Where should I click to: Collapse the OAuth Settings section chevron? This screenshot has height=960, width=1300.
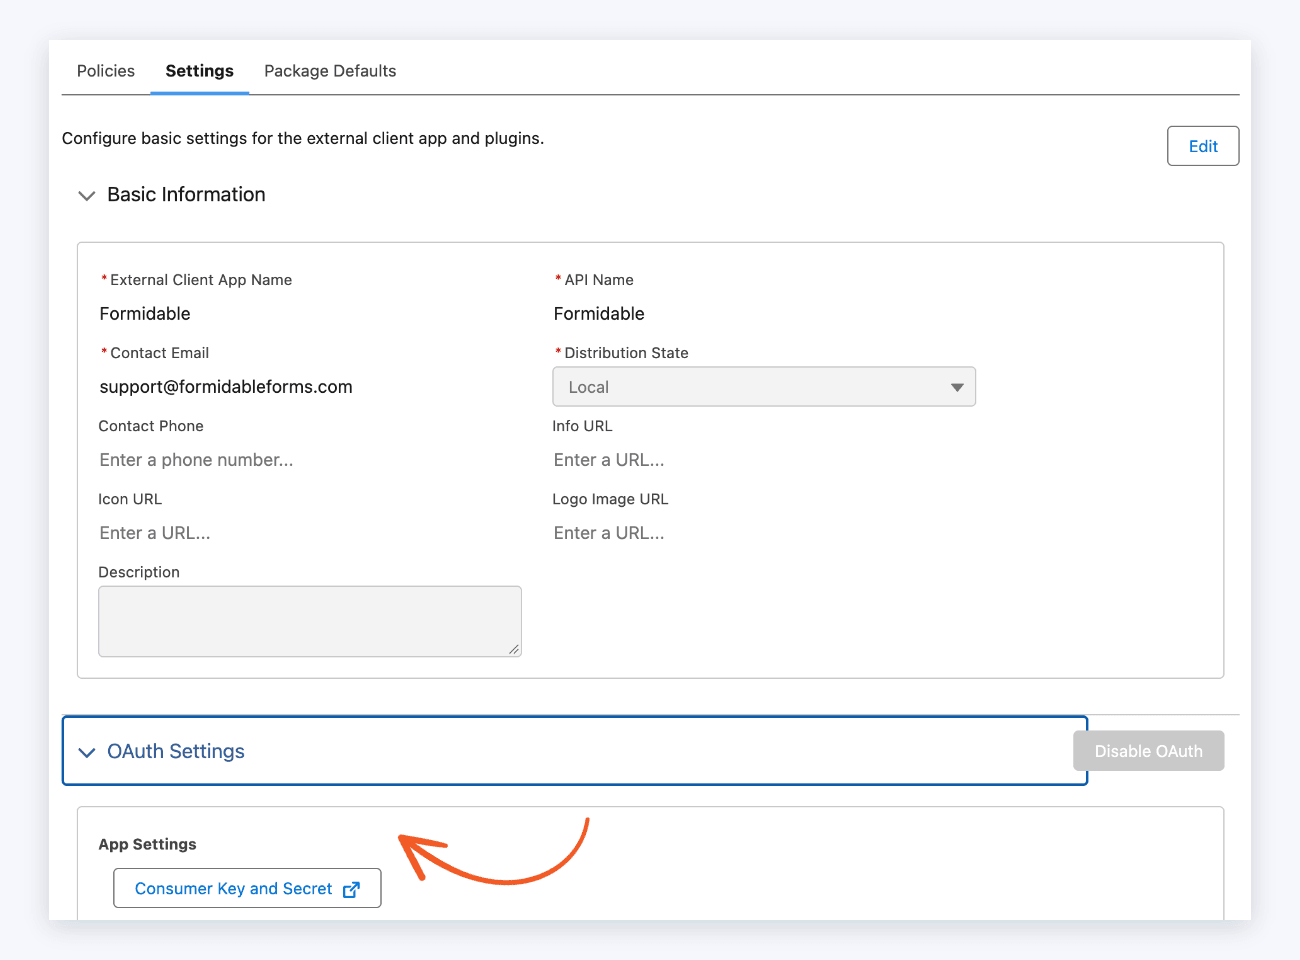coord(87,752)
